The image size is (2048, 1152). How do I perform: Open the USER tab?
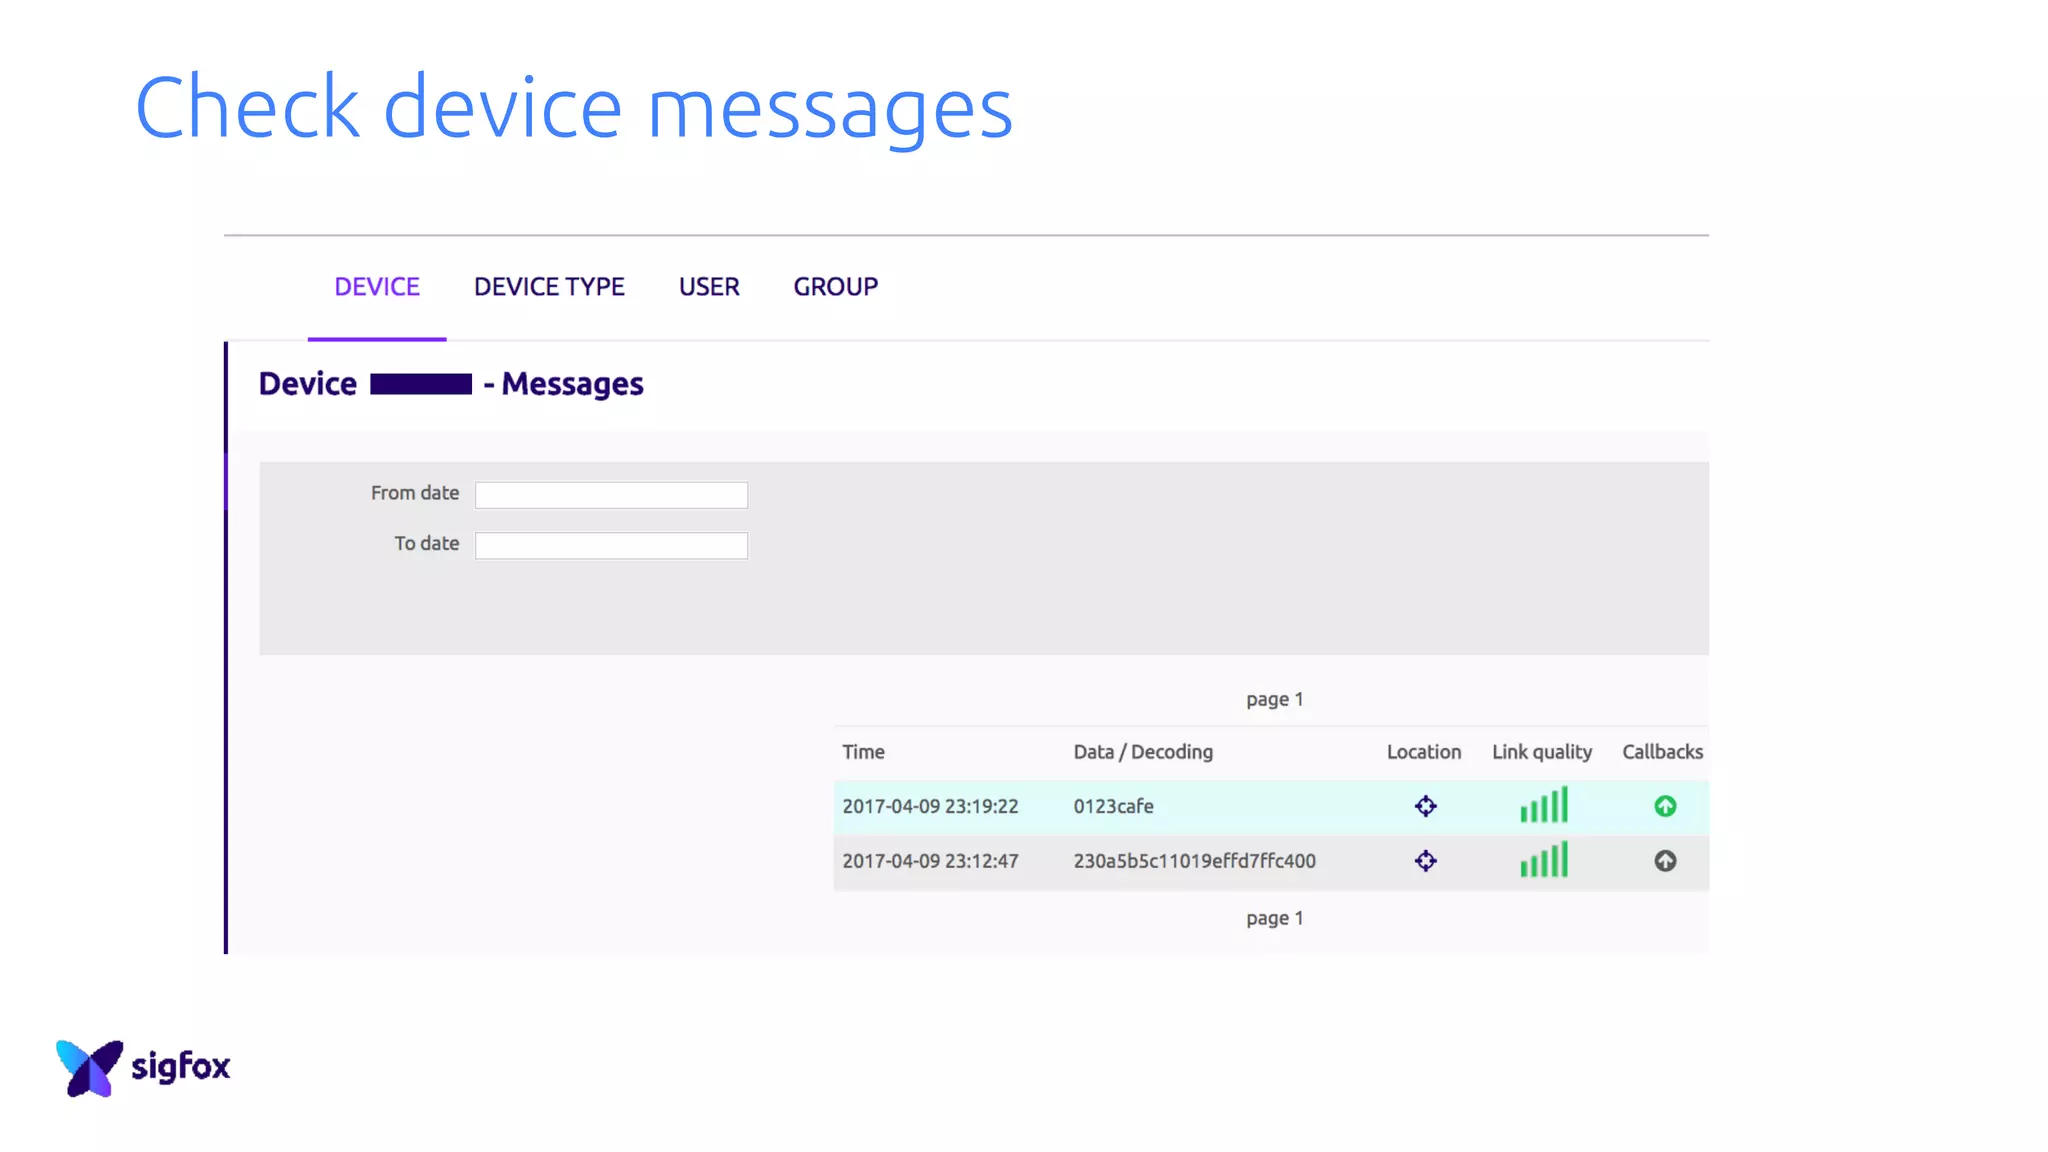tap(709, 287)
